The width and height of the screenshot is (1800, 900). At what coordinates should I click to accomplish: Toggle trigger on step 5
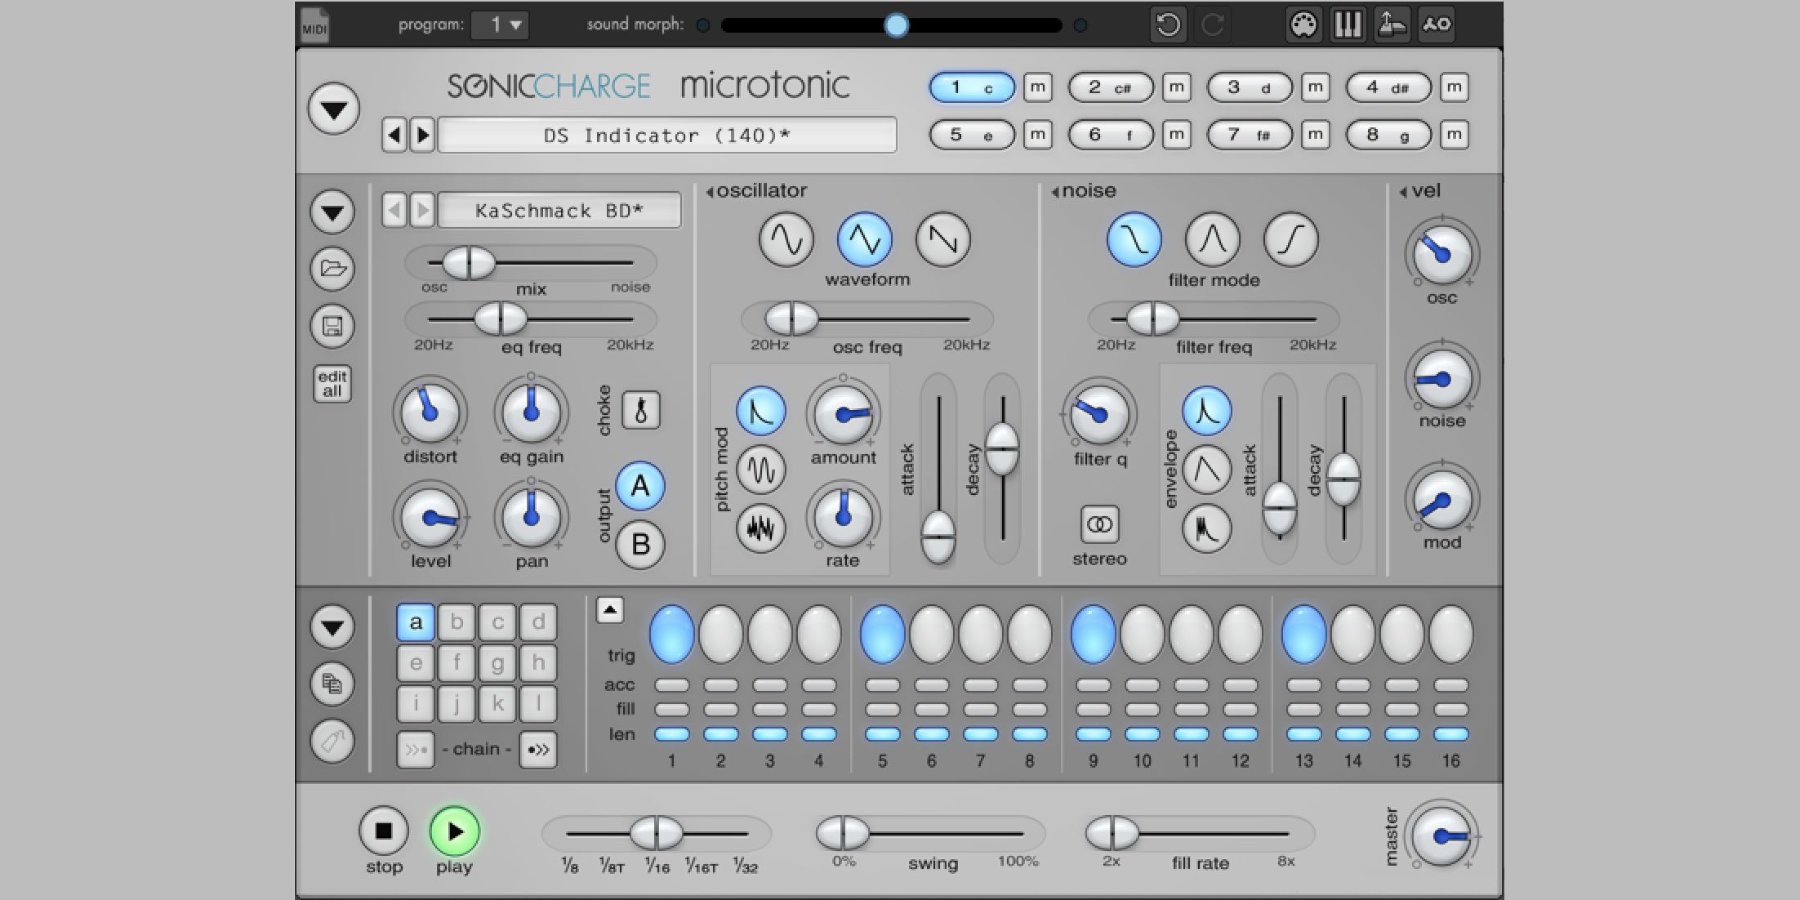(x=882, y=634)
